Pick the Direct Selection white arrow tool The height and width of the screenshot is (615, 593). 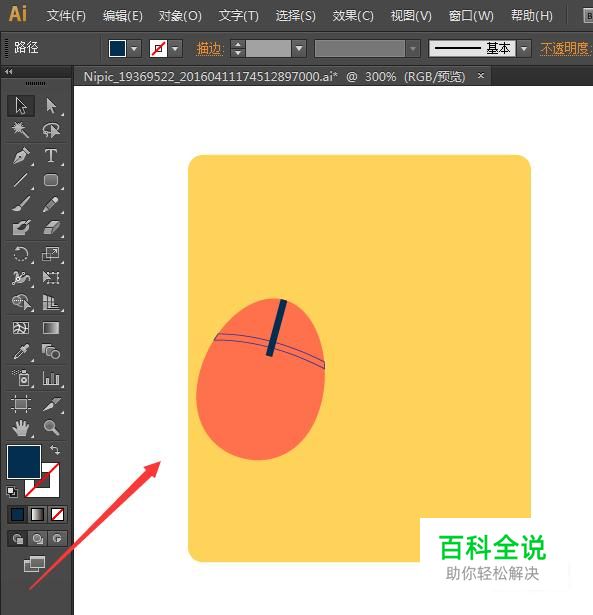click(51, 106)
